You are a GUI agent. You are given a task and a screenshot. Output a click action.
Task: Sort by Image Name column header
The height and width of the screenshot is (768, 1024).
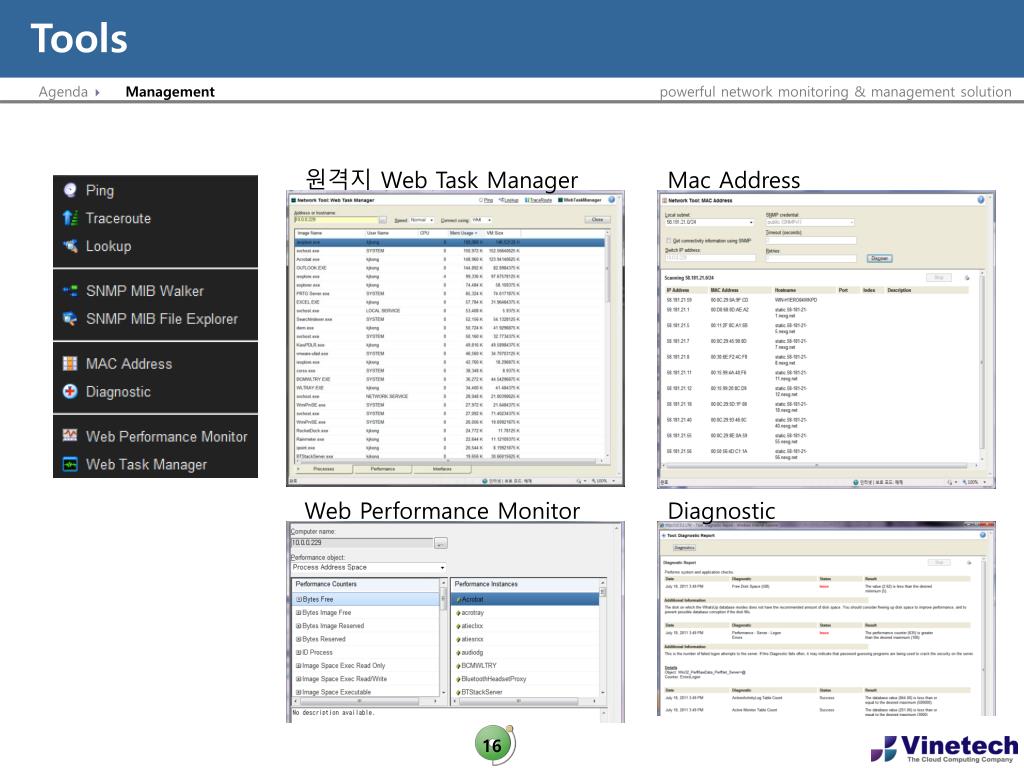click(x=330, y=233)
